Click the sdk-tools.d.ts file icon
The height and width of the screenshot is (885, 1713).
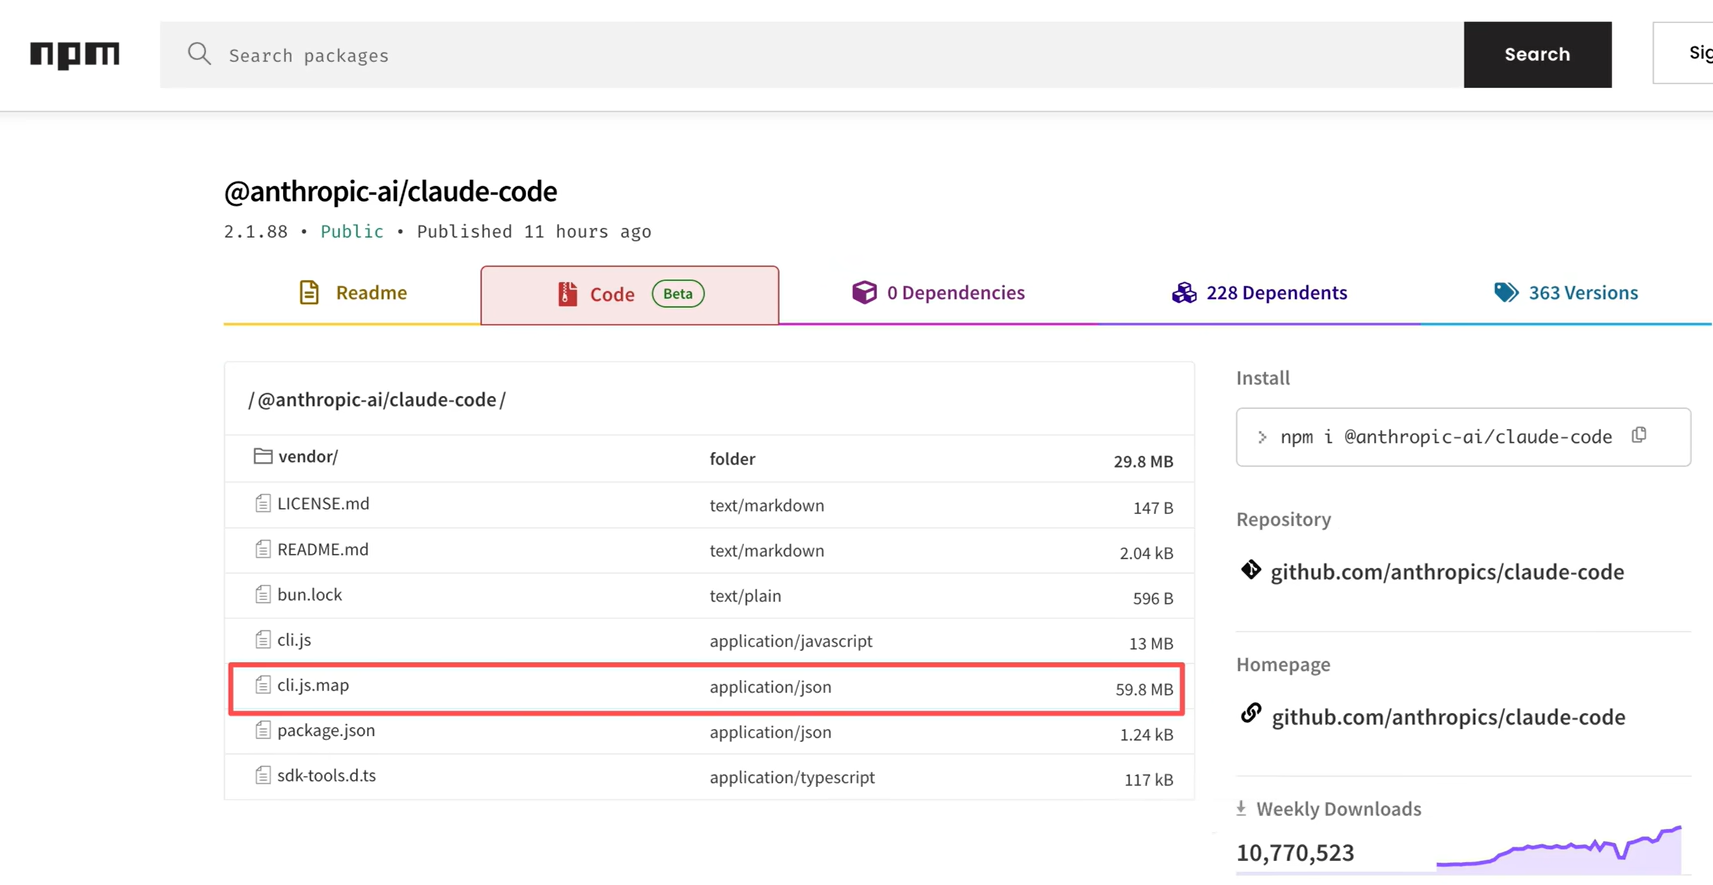(x=263, y=775)
